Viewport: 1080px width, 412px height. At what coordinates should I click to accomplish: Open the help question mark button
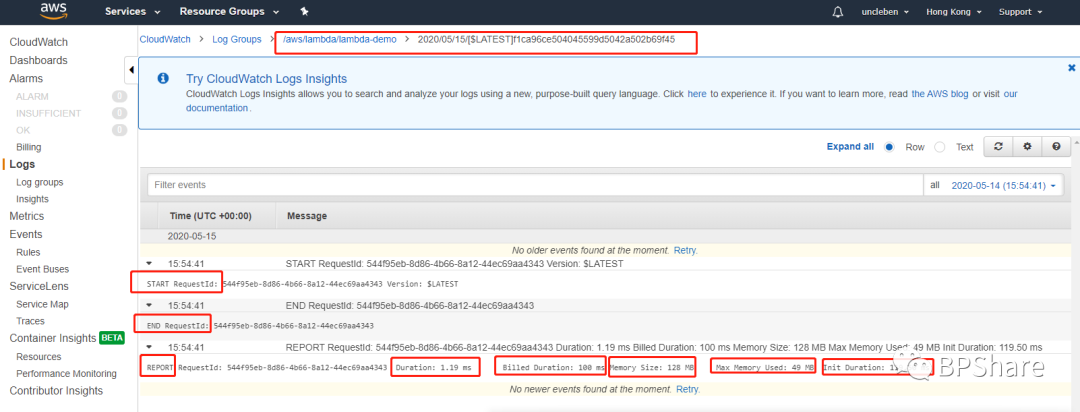1056,147
